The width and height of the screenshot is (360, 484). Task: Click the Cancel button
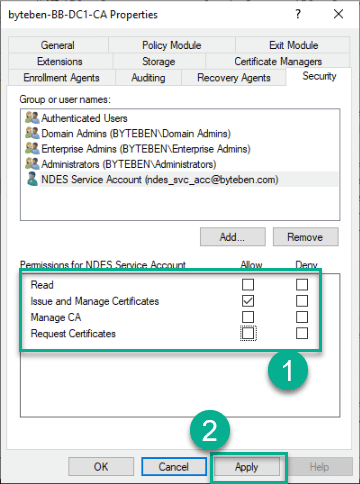pos(174,467)
